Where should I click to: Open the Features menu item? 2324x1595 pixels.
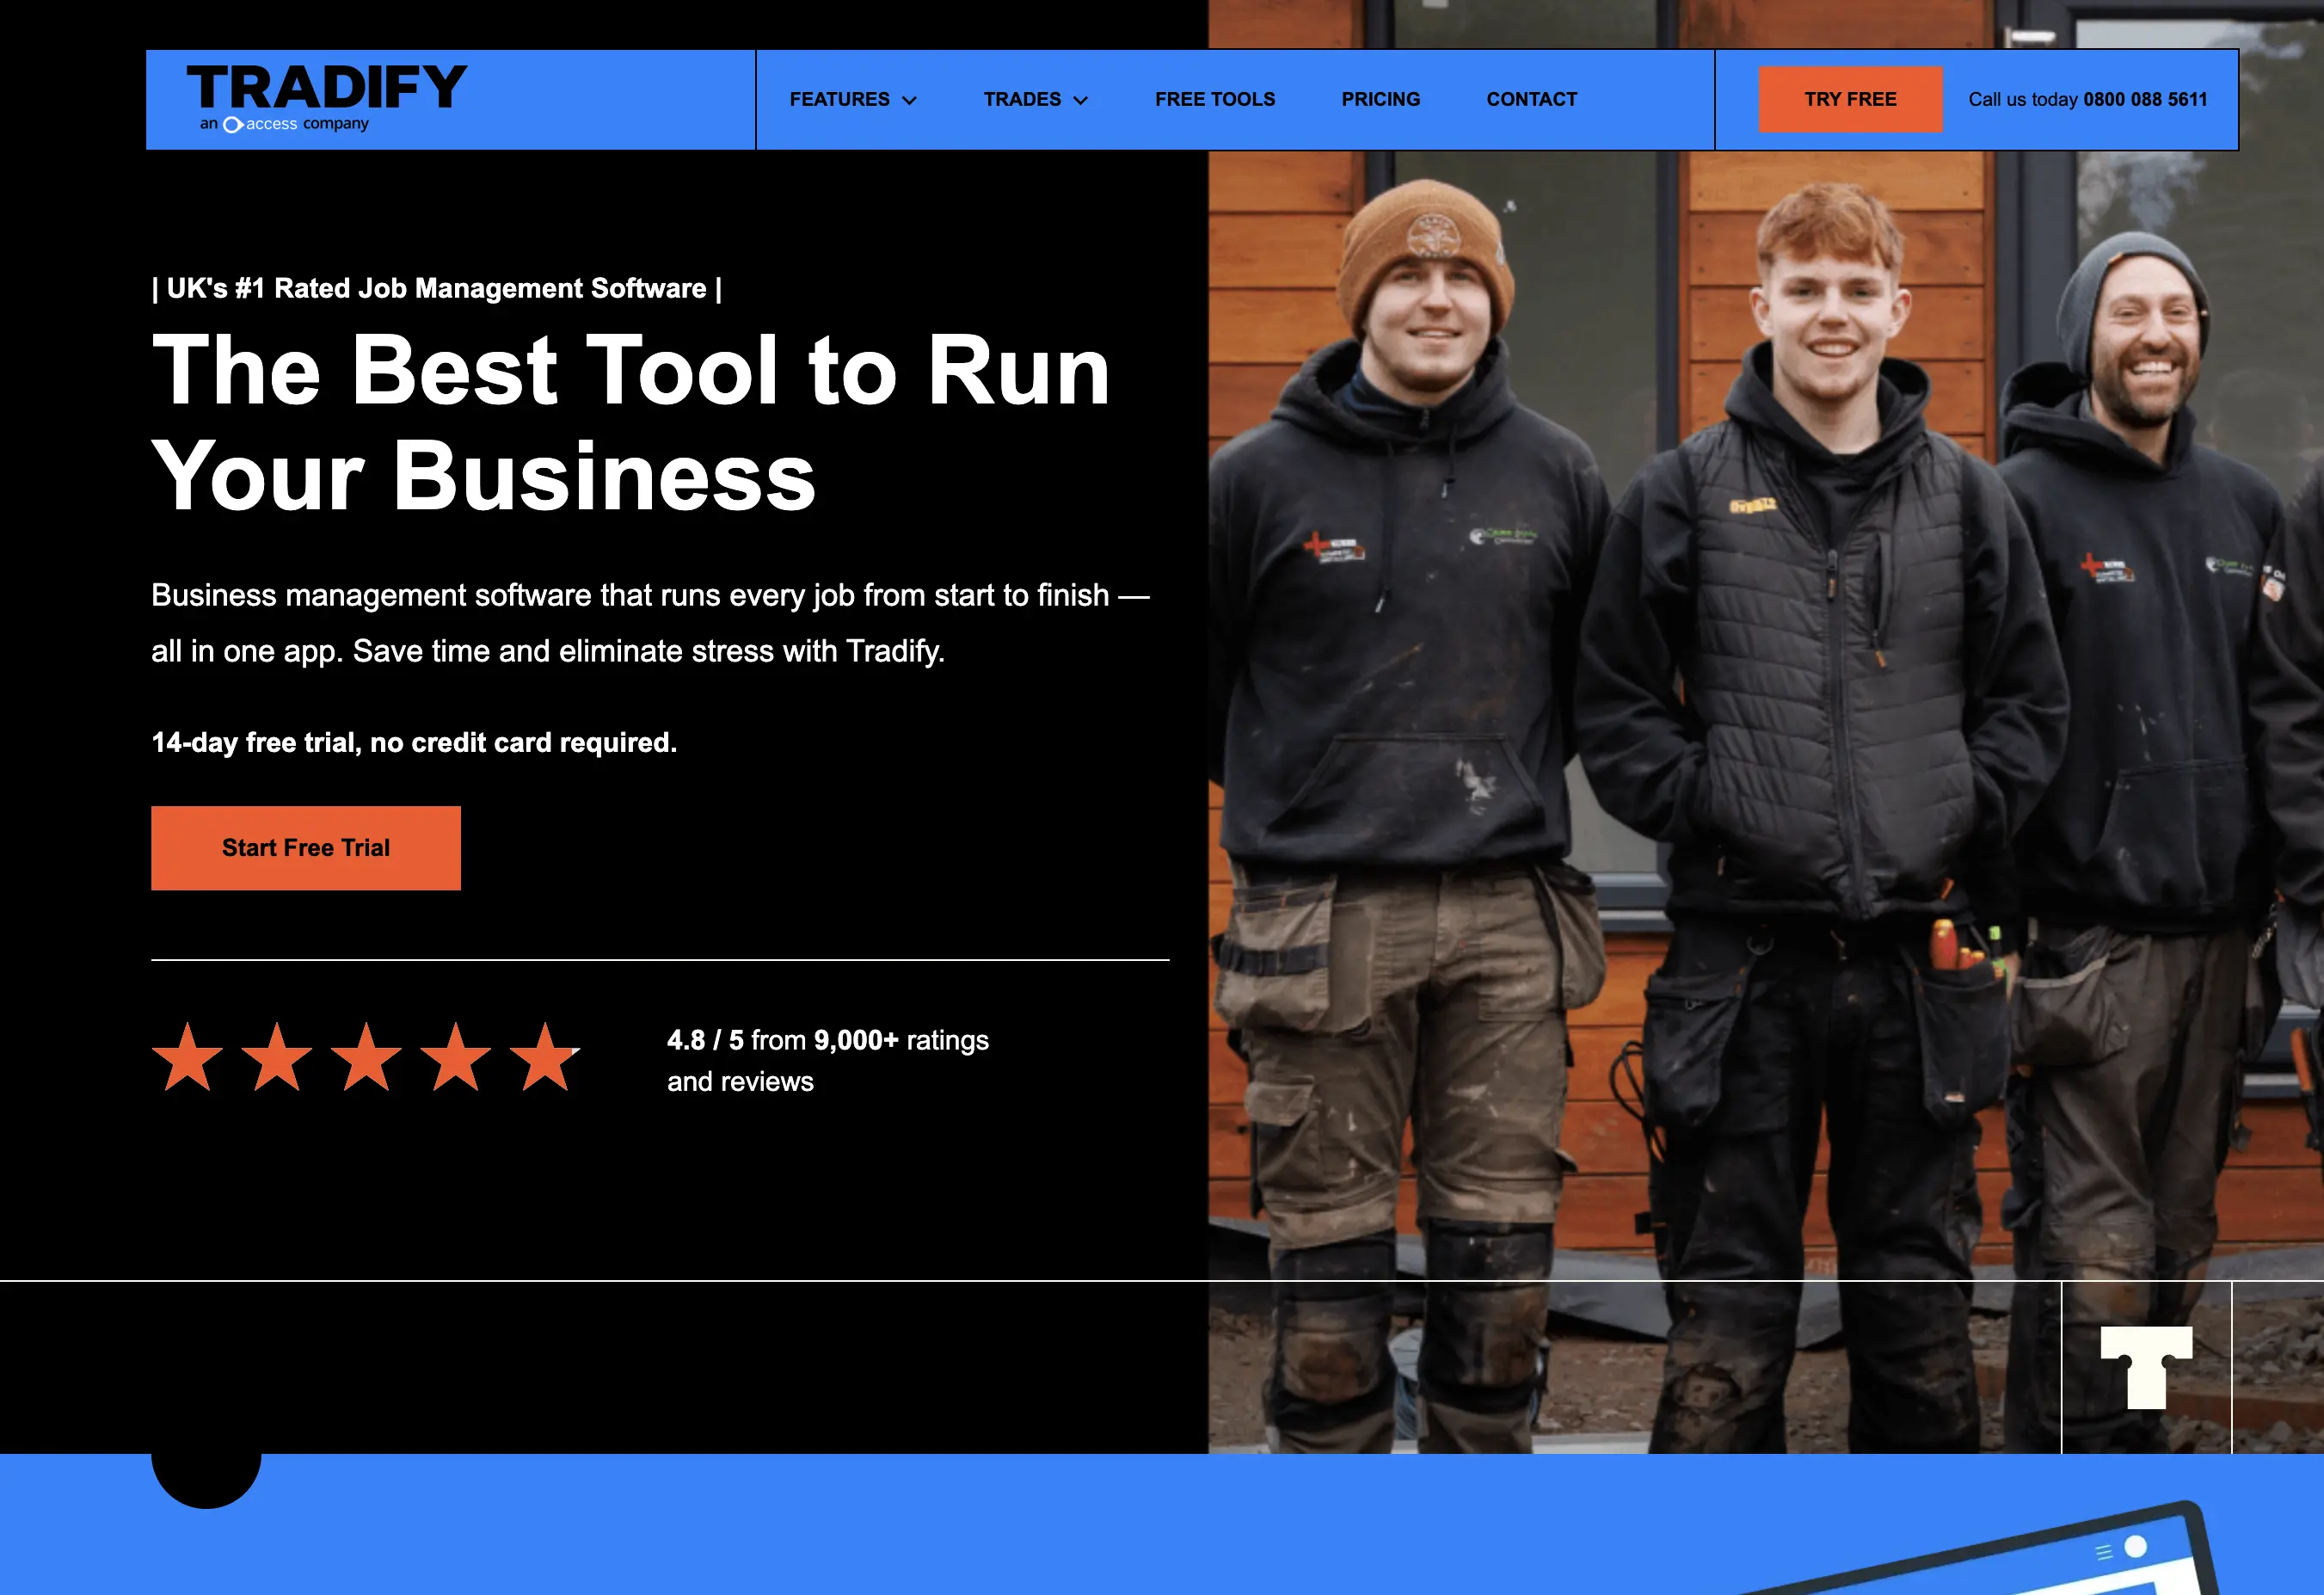840,99
